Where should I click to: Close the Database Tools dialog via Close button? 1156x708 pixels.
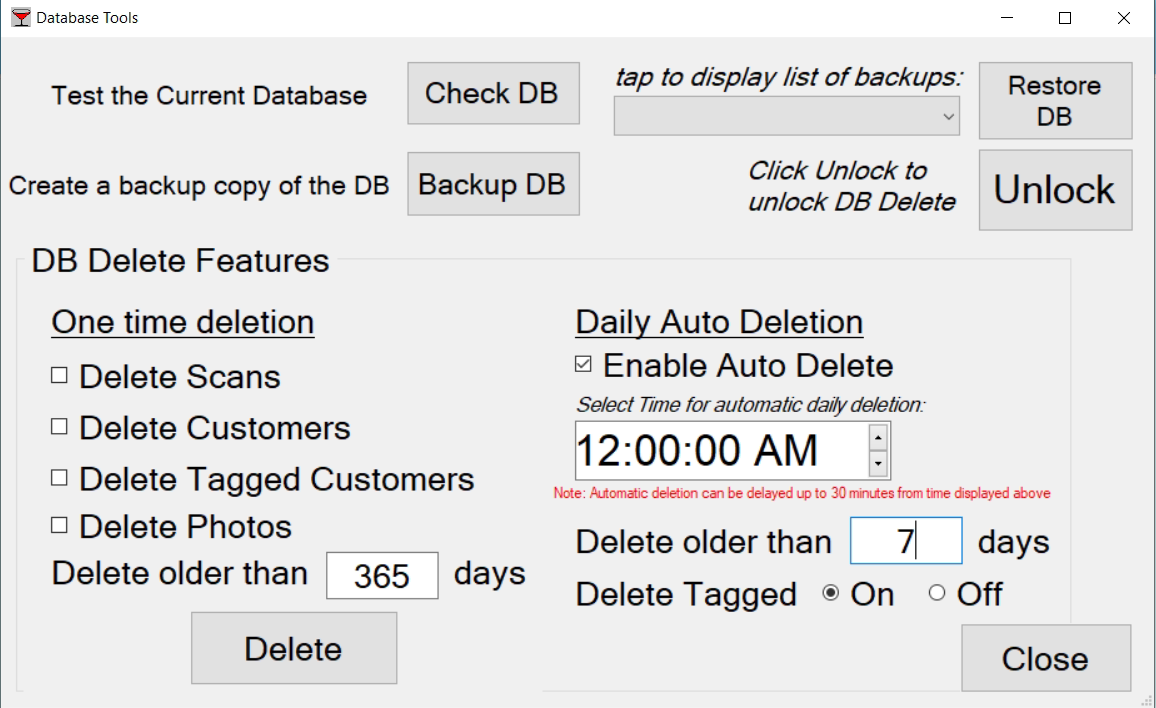coord(1045,658)
